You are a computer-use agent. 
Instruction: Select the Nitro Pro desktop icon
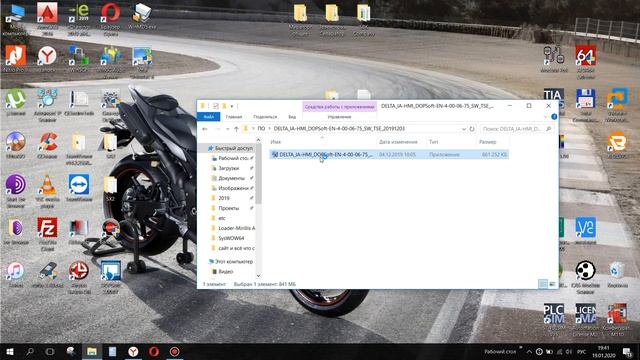[15, 60]
